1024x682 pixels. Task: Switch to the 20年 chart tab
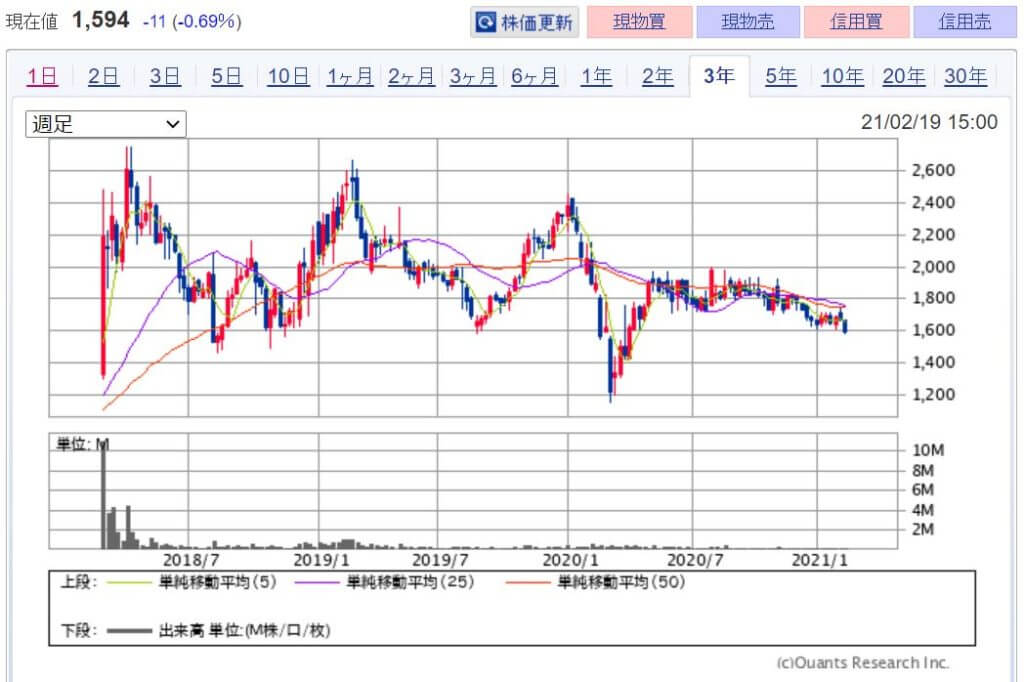(x=904, y=76)
